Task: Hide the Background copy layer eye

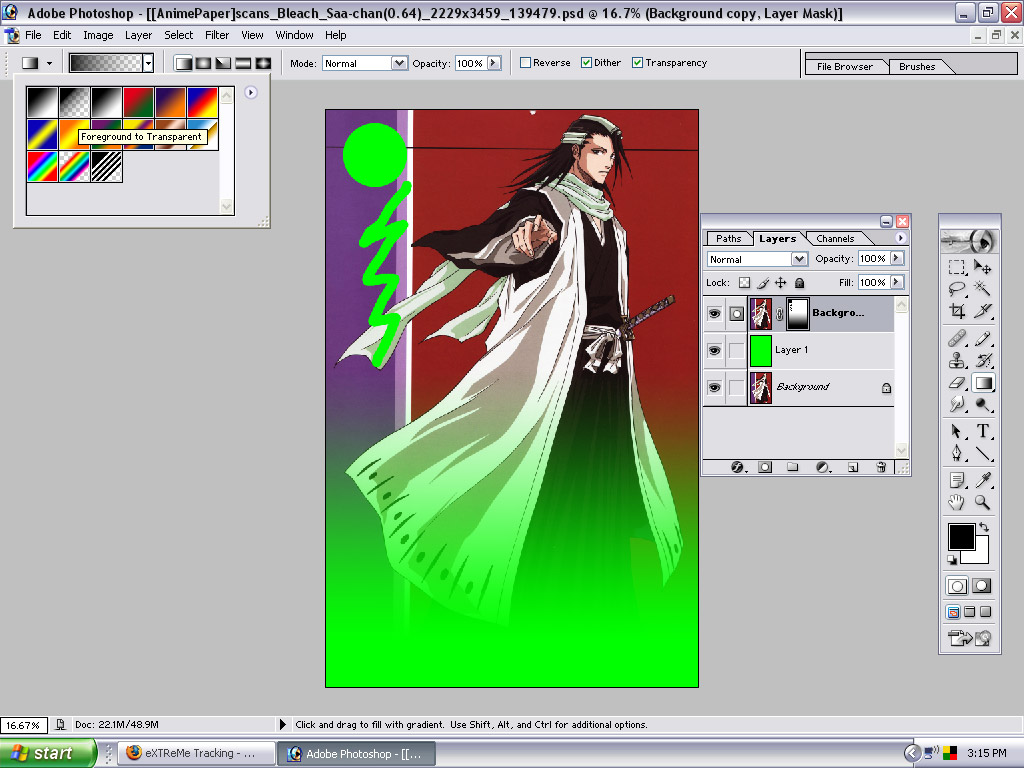Action: 714,313
